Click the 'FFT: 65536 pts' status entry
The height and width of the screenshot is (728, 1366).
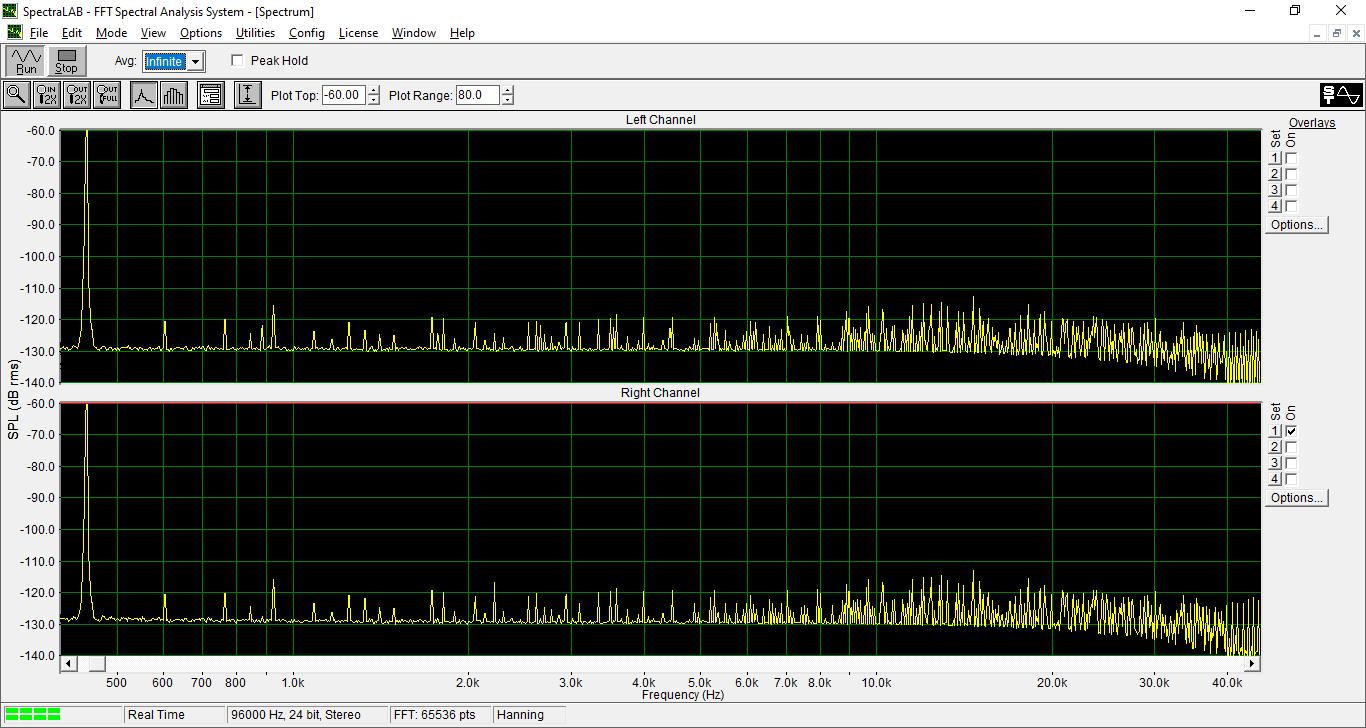[x=441, y=715]
